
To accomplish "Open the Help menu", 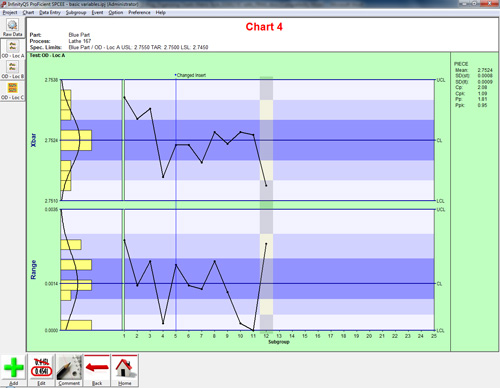I will [x=161, y=12].
